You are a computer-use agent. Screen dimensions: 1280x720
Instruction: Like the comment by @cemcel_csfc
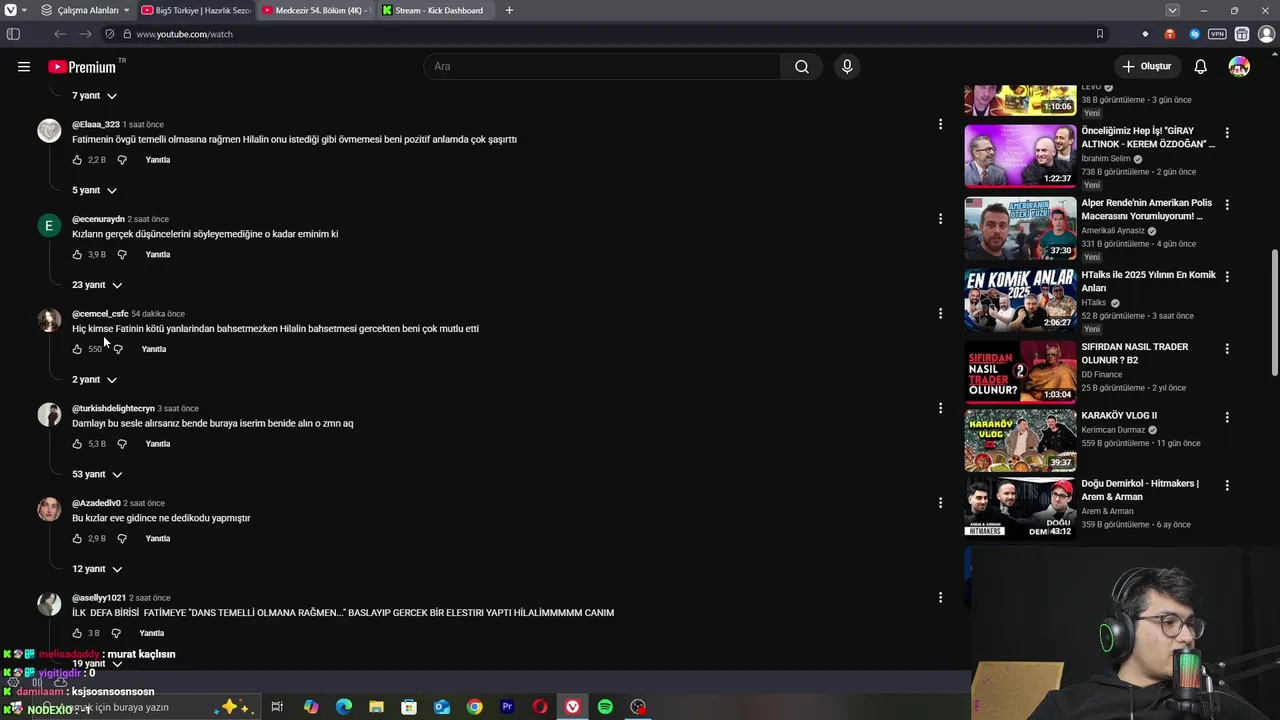tap(77, 349)
